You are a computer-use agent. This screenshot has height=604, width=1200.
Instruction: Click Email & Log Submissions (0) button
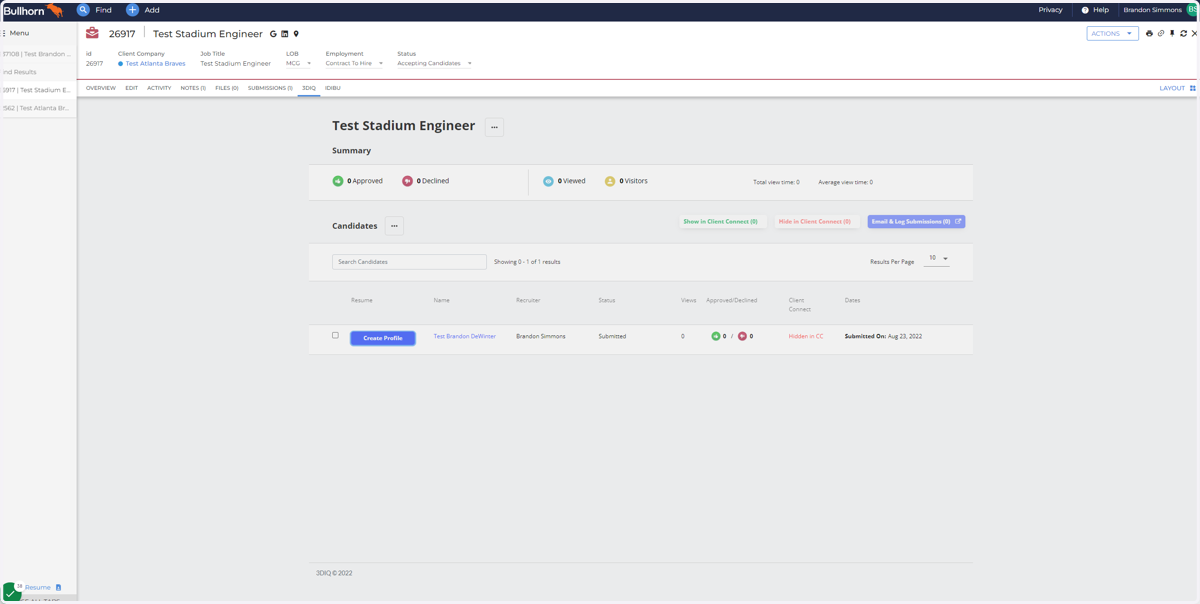tap(916, 222)
